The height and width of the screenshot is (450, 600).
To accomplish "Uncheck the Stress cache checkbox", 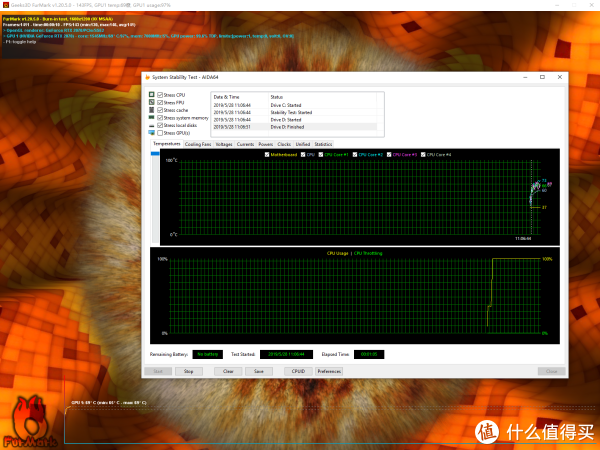I will [x=160, y=110].
